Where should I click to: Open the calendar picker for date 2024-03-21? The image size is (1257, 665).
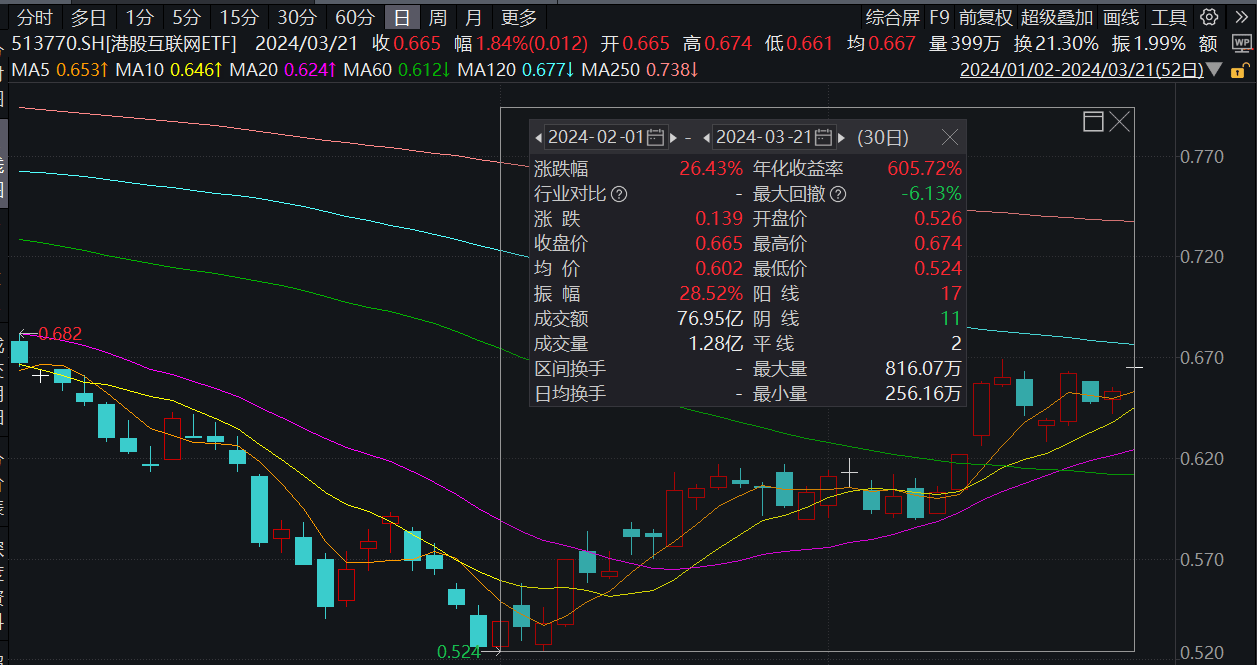click(x=822, y=137)
